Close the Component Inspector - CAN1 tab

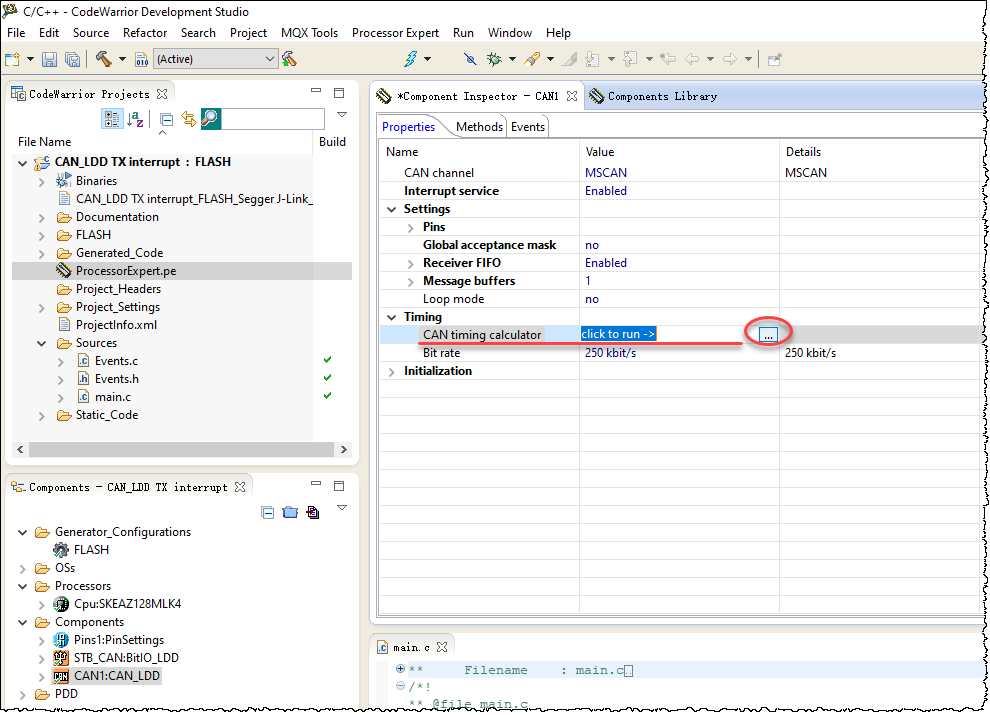(572, 96)
